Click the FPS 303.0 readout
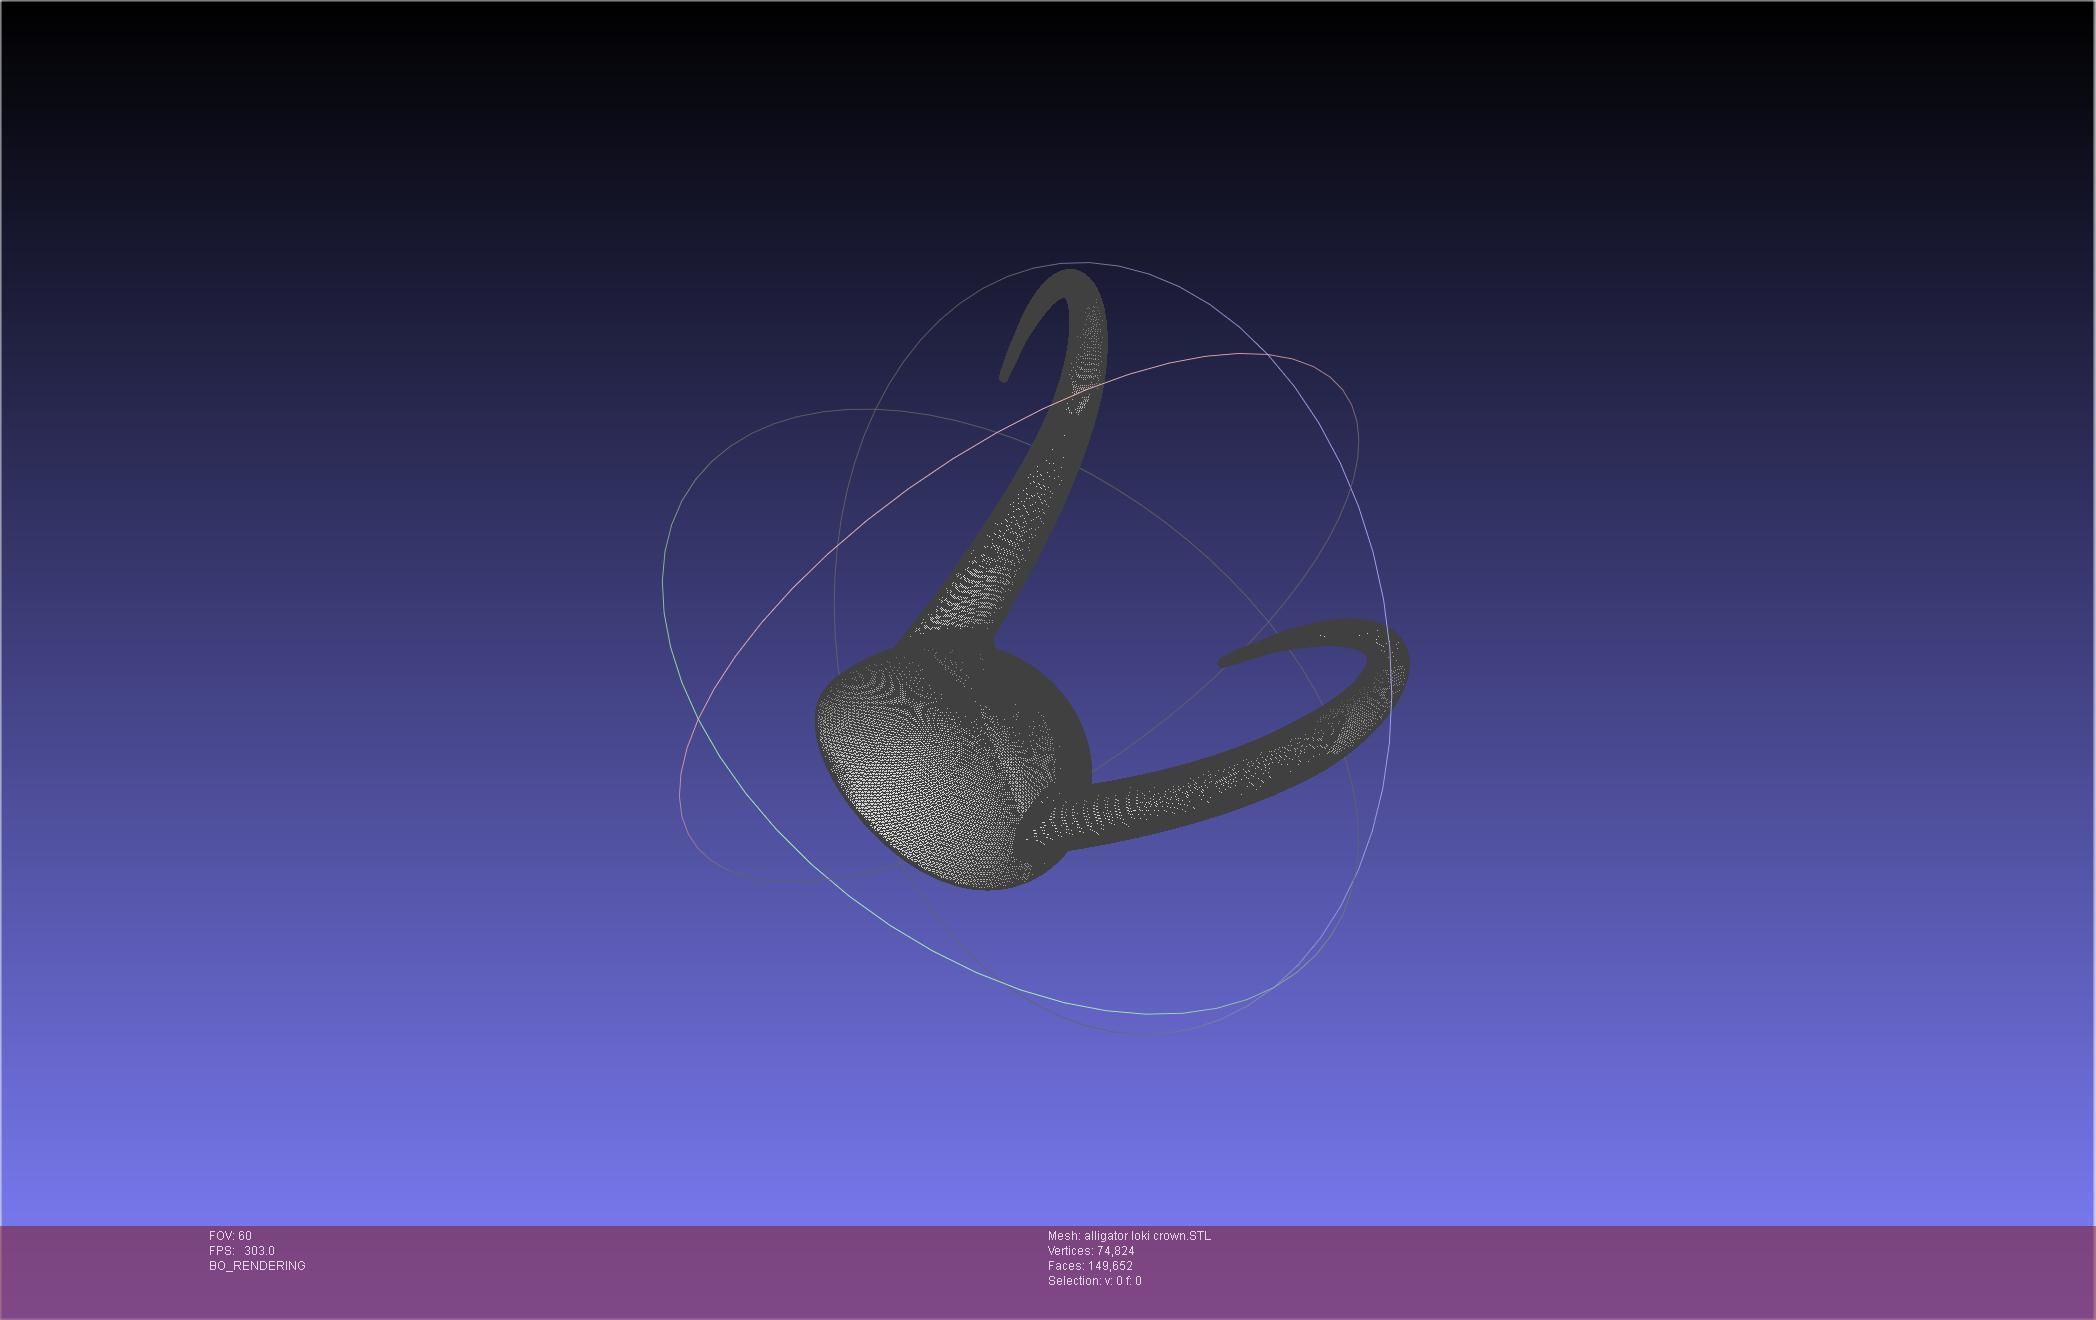The image size is (2096, 1320). [242, 1251]
